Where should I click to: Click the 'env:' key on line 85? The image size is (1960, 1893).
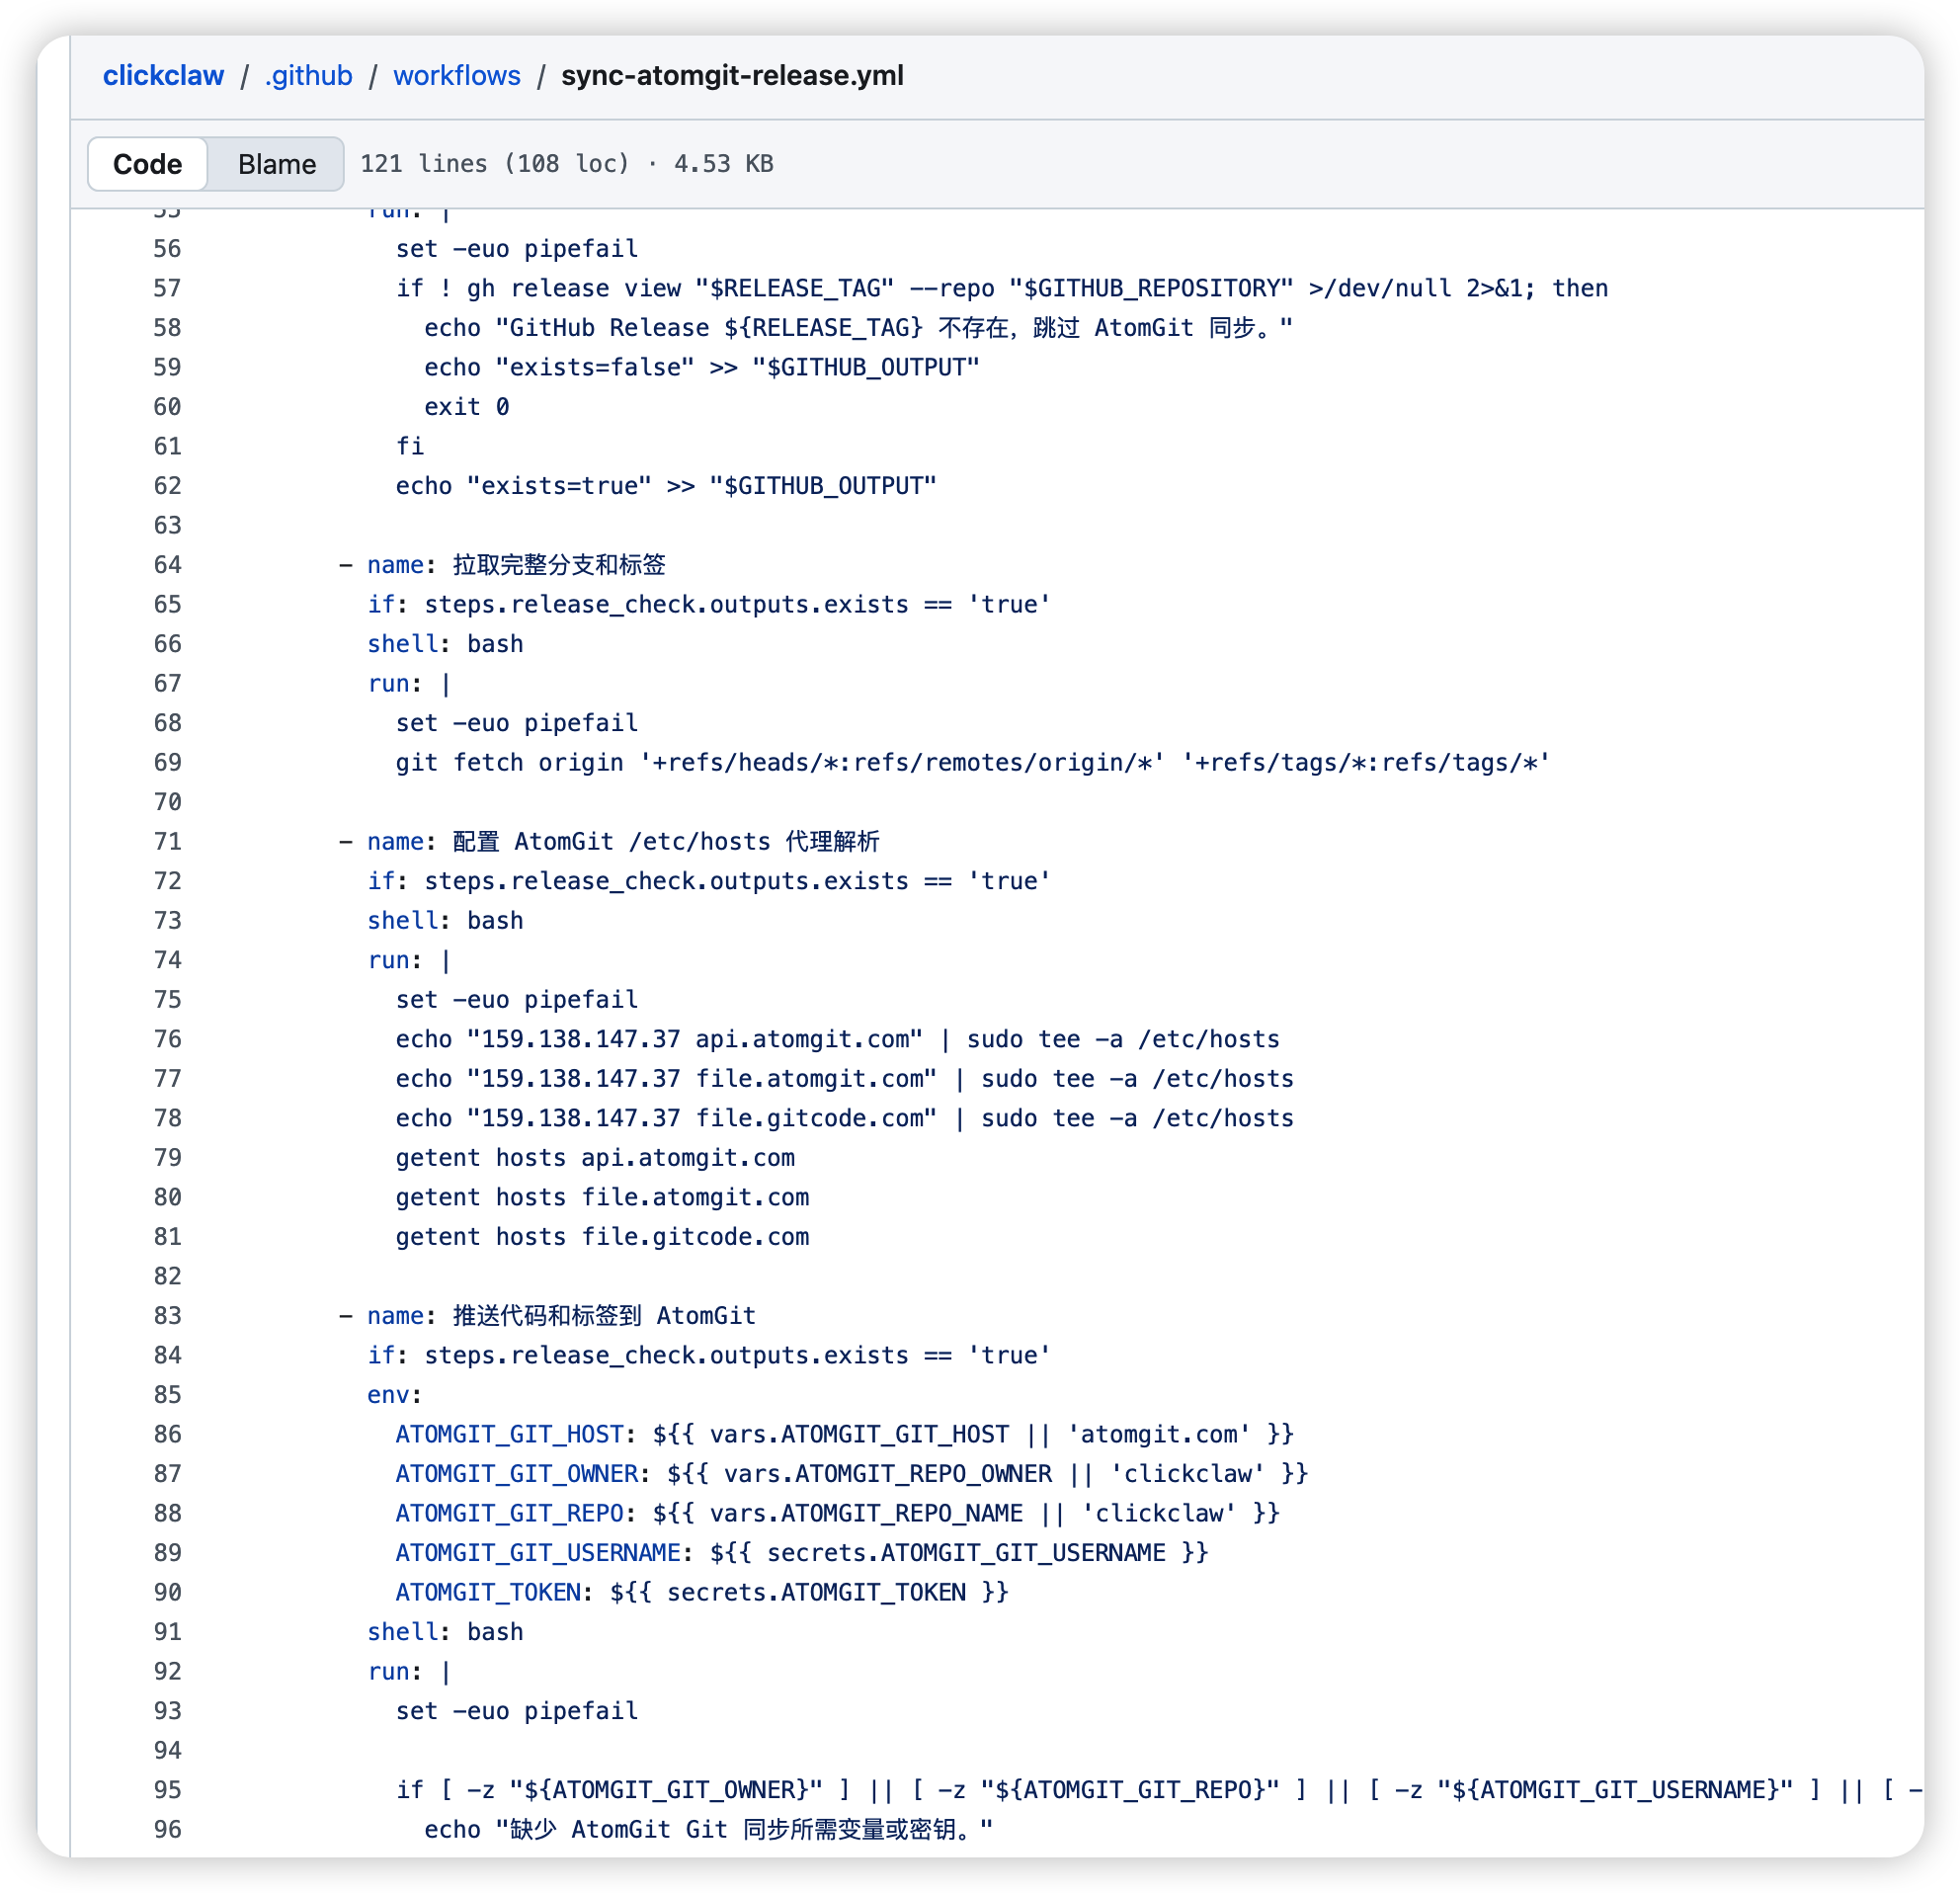click(x=394, y=1395)
